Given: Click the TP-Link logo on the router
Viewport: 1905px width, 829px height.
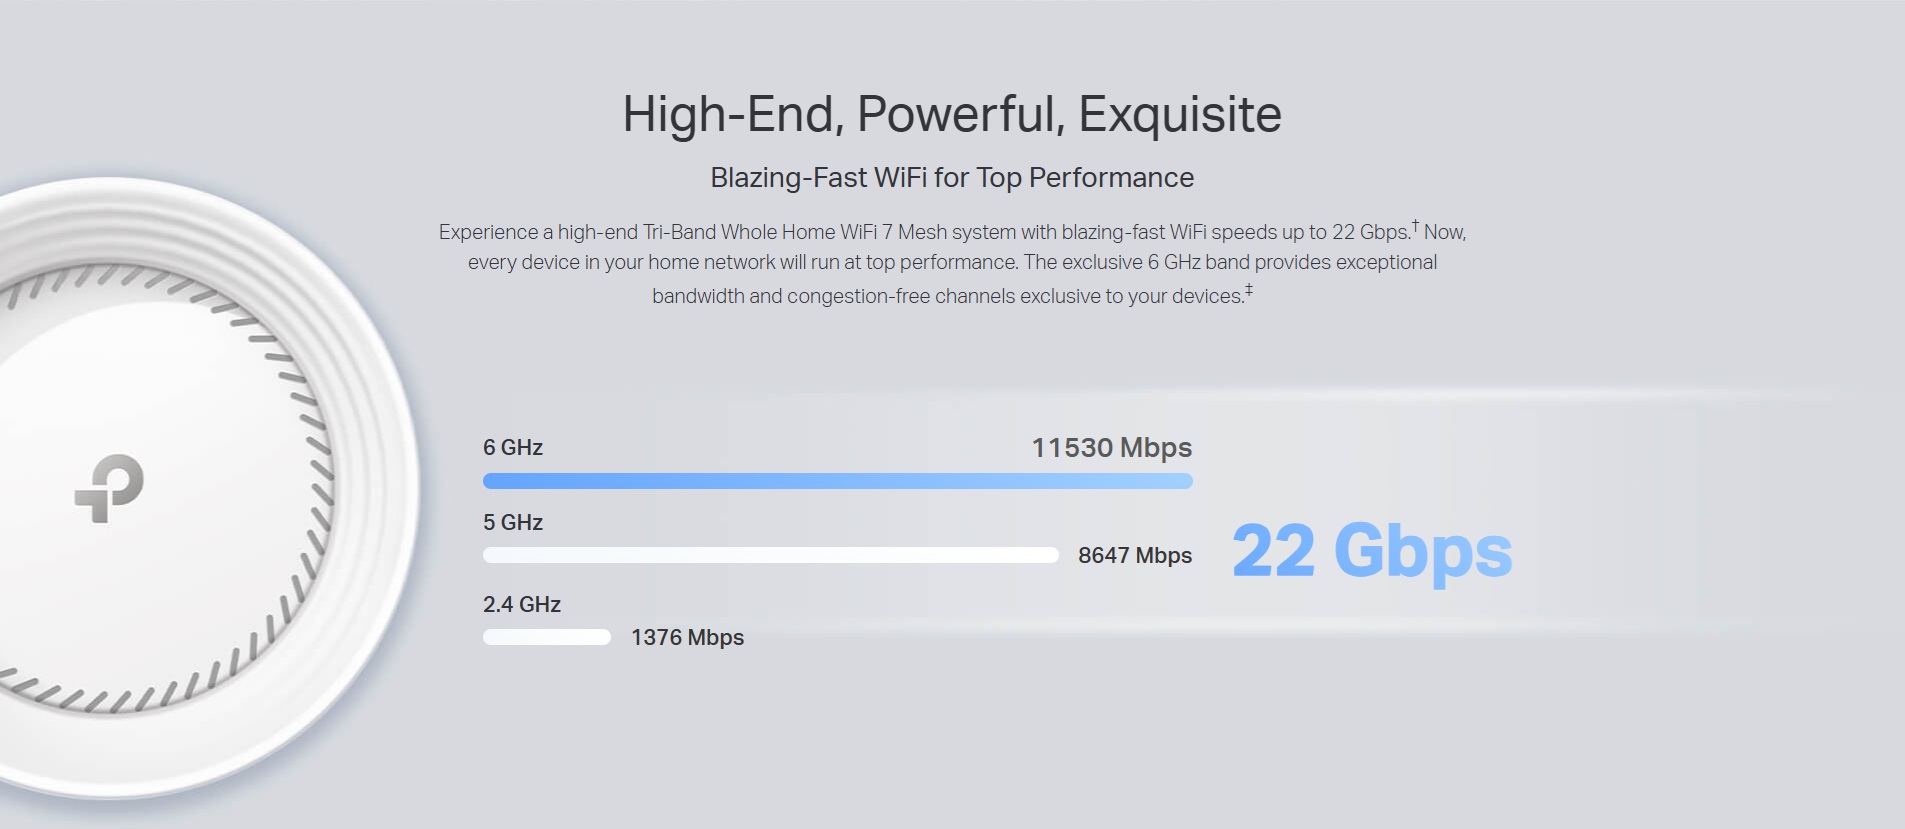Looking at the screenshot, I should click(109, 488).
